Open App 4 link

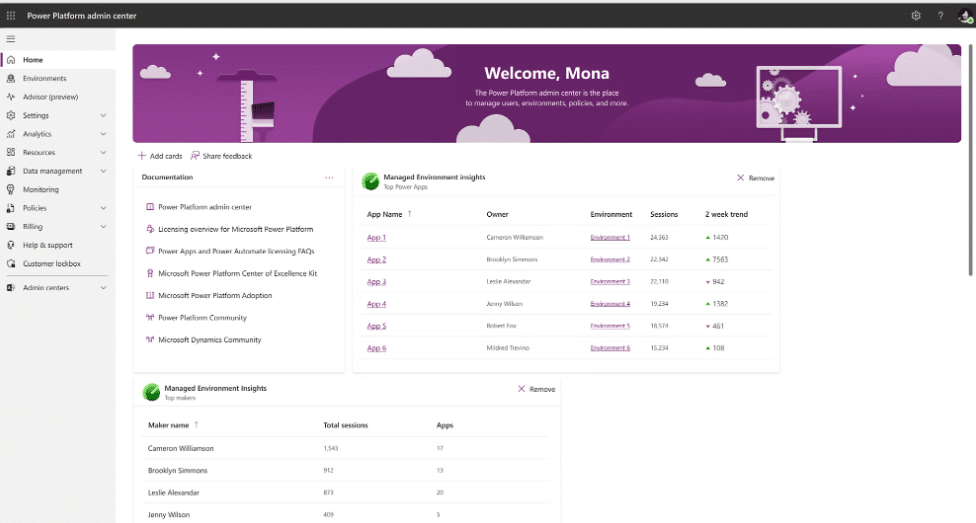click(377, 304)
